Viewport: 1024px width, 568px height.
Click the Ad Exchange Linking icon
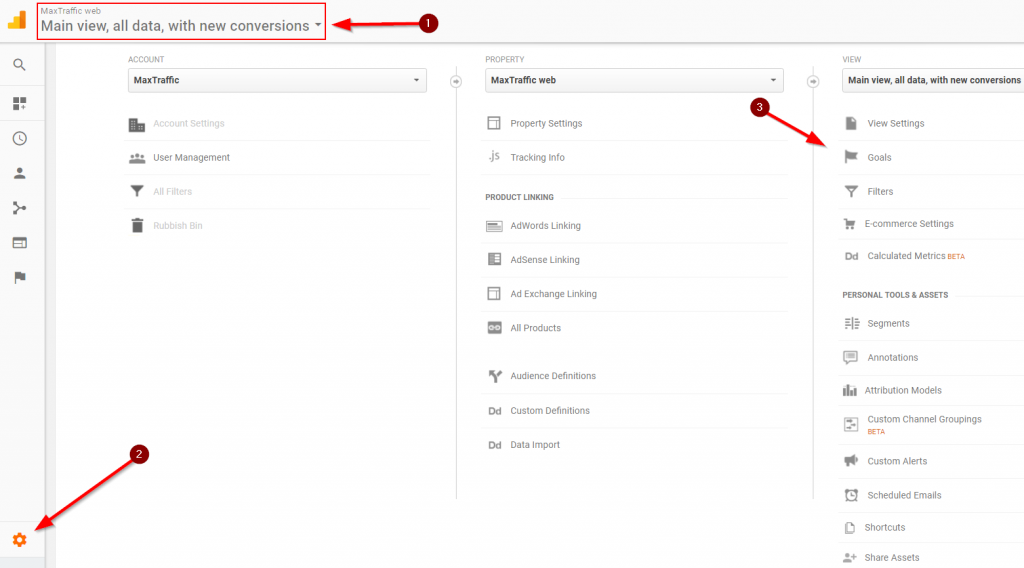pyautogui.click(x=494, y=294)
